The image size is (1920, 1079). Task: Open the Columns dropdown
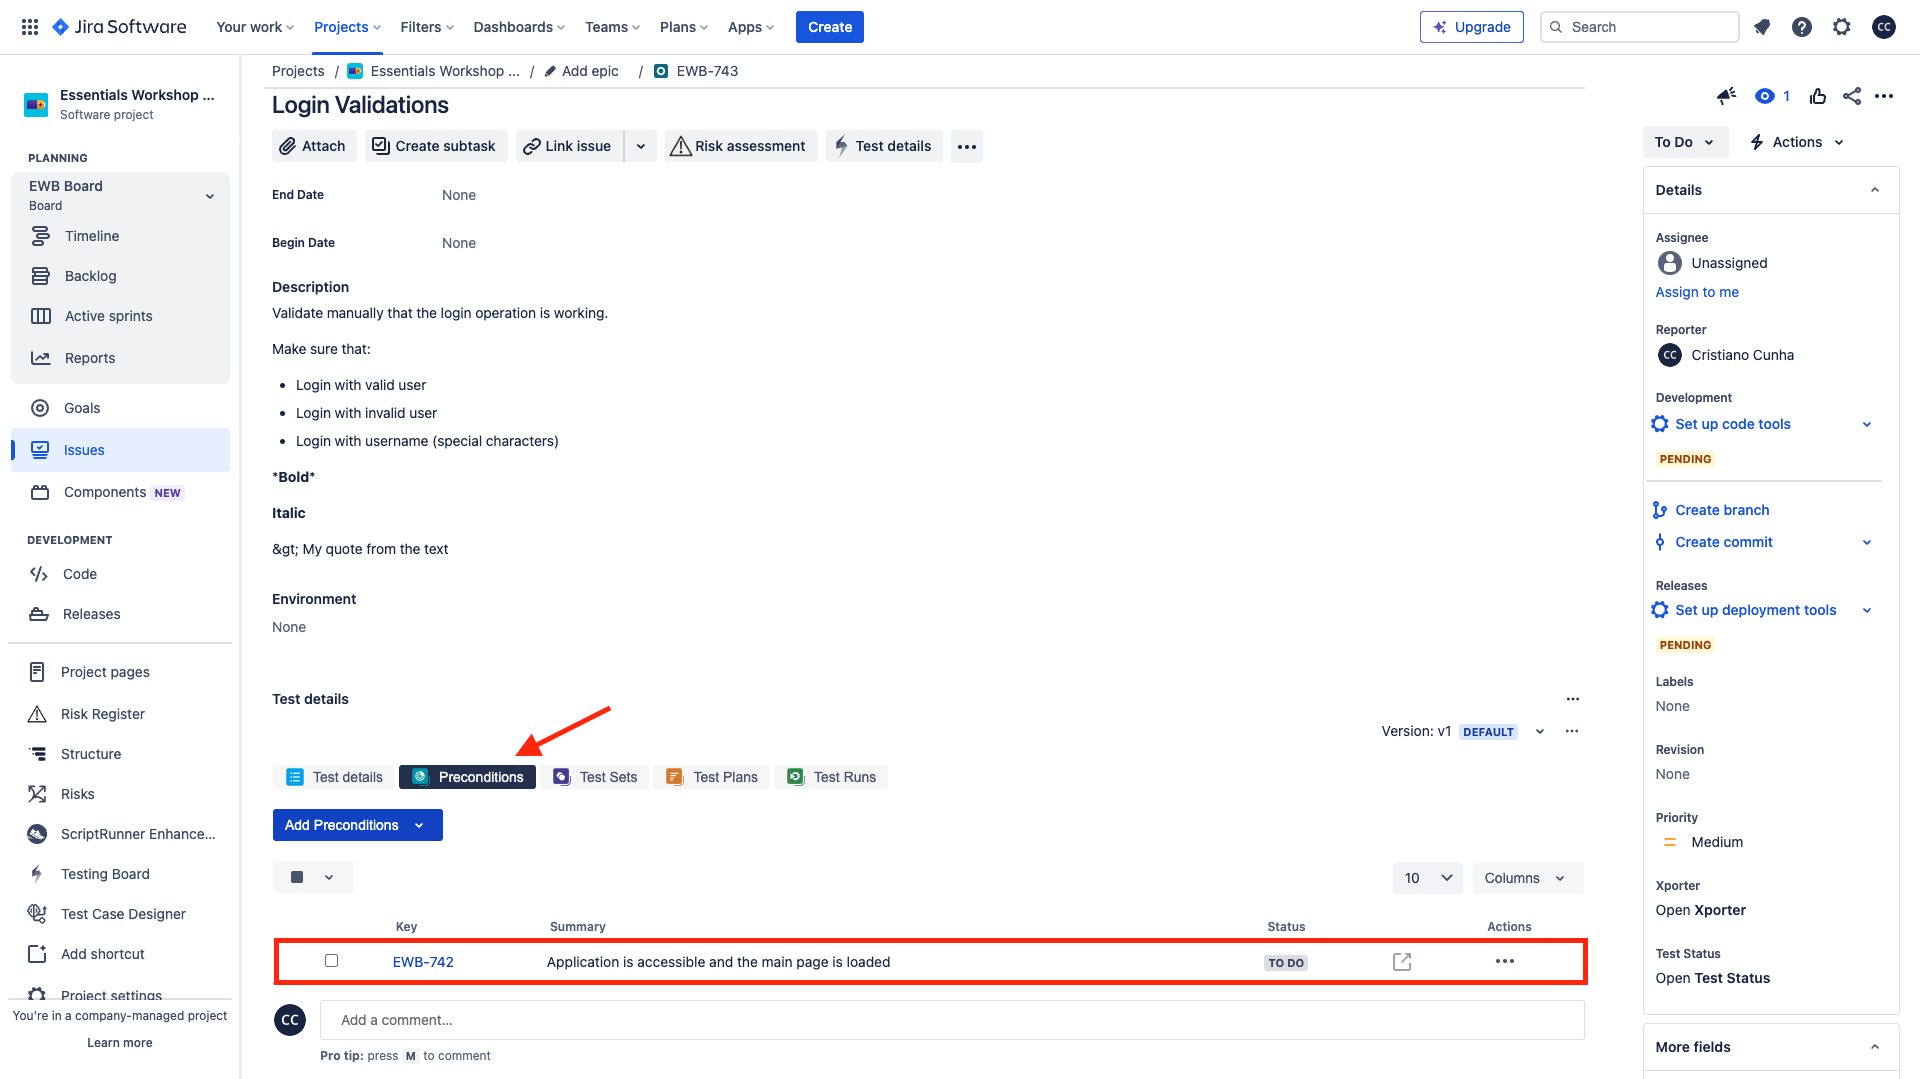coord(1527,878)
